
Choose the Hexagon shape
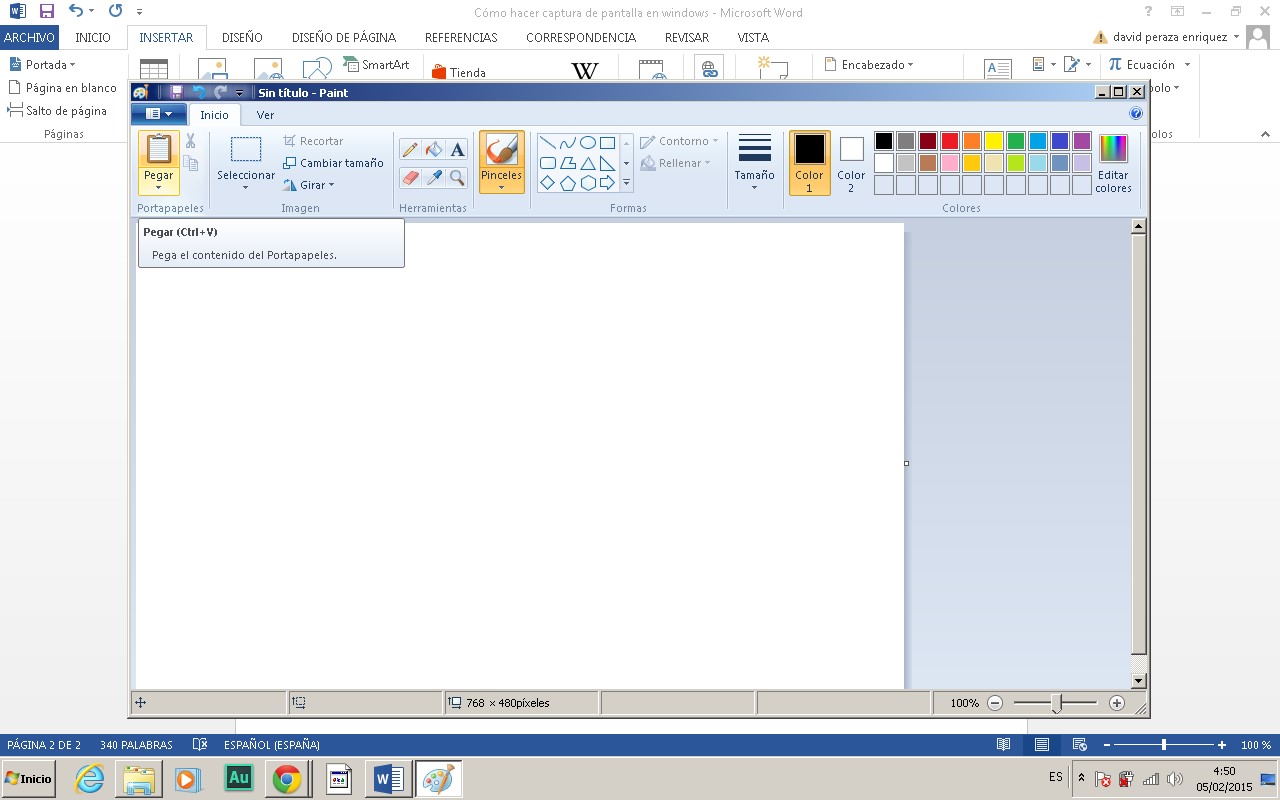(588, 183)
